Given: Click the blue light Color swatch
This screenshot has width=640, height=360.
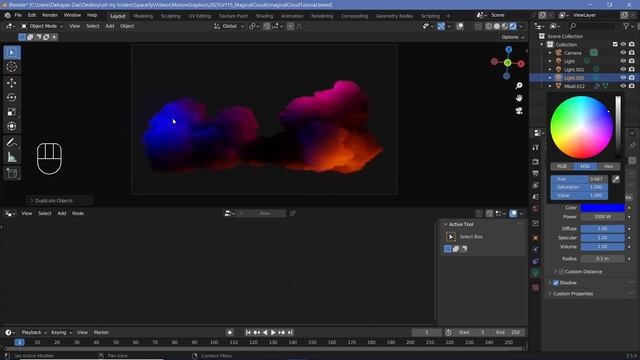Looking at the screenshot, I should coord(602,208).
